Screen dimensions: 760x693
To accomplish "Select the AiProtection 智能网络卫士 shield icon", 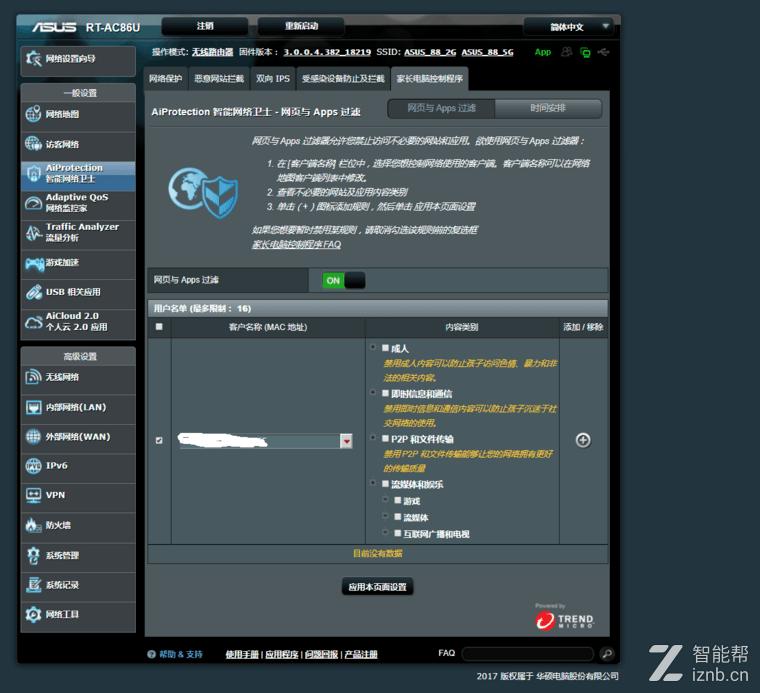I will tap(33, 173).
